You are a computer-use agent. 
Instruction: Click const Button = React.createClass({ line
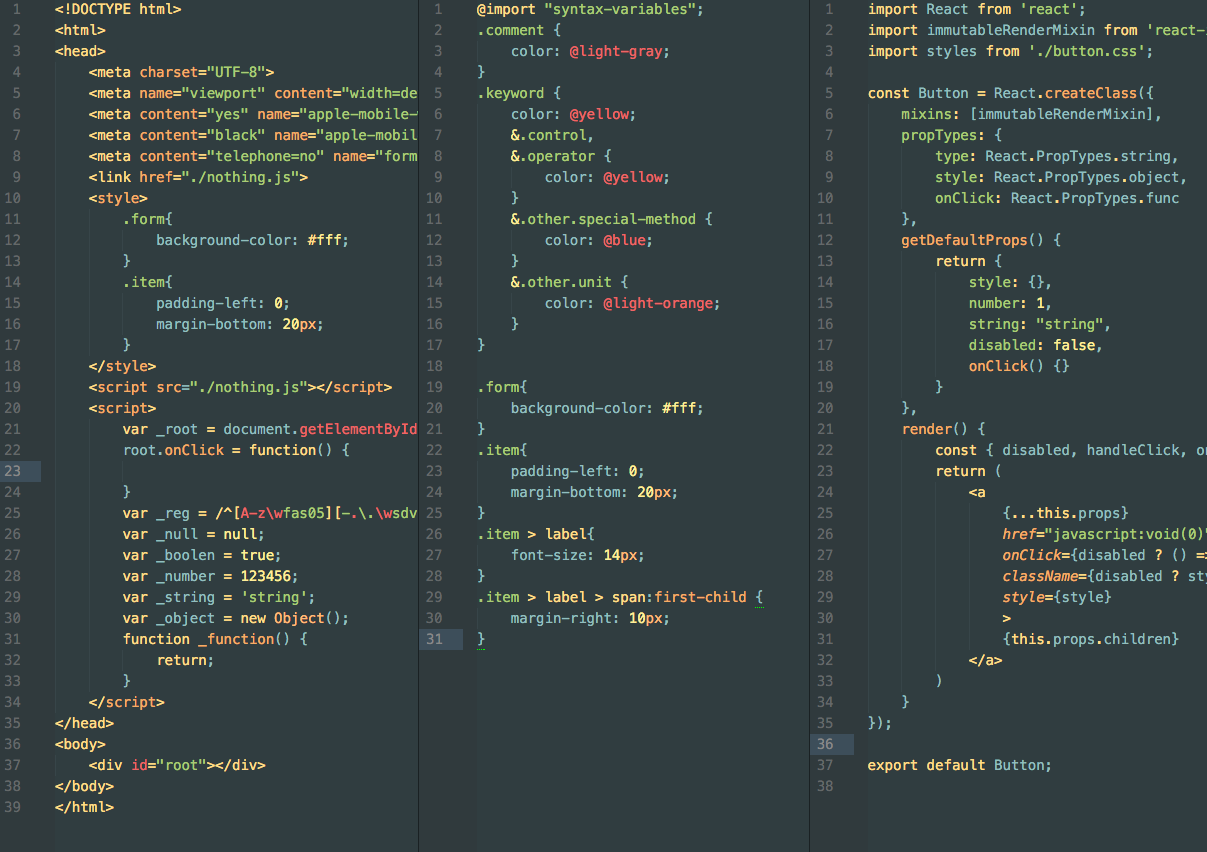[x=1011, y=93]
